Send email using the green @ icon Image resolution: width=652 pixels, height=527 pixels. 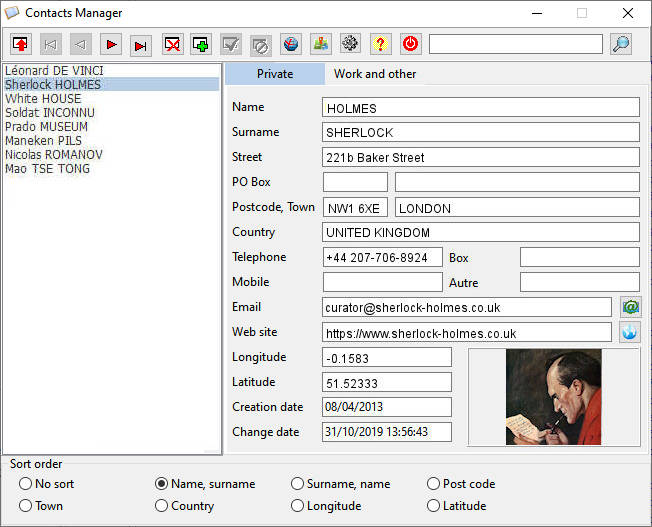click(x=631, y=307)
